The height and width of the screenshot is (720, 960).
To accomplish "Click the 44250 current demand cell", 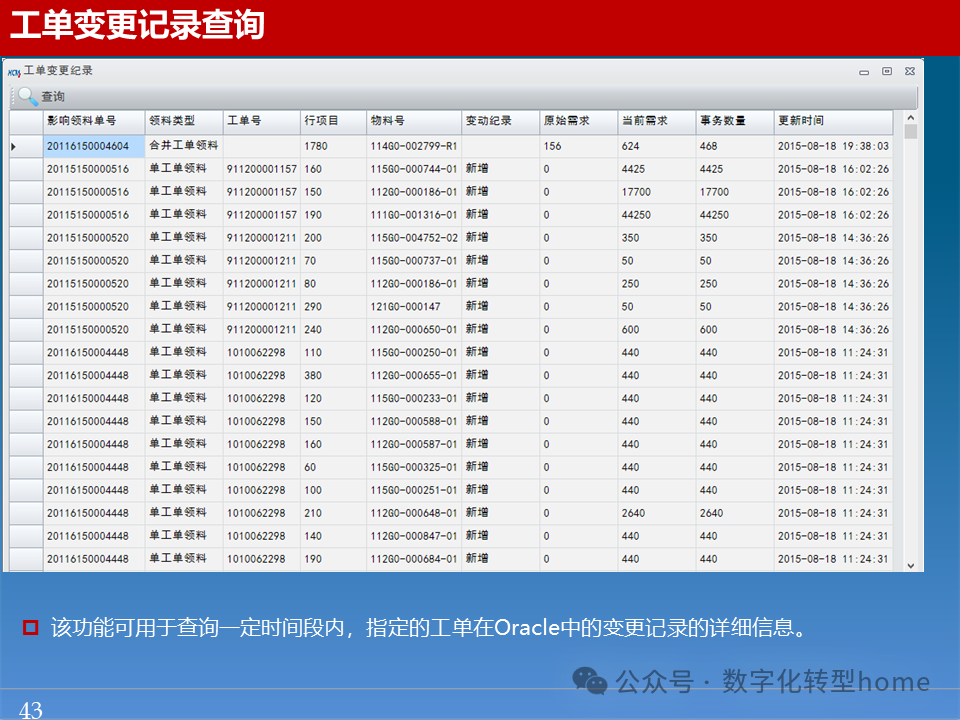I will pos(656,215).
